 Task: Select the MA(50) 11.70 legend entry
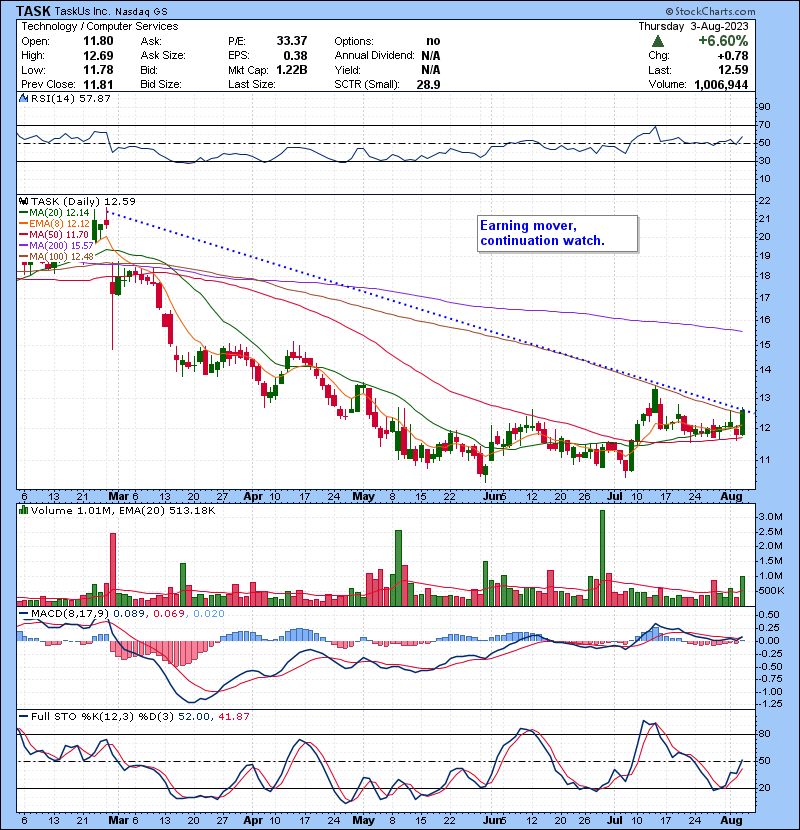[53, 234]
